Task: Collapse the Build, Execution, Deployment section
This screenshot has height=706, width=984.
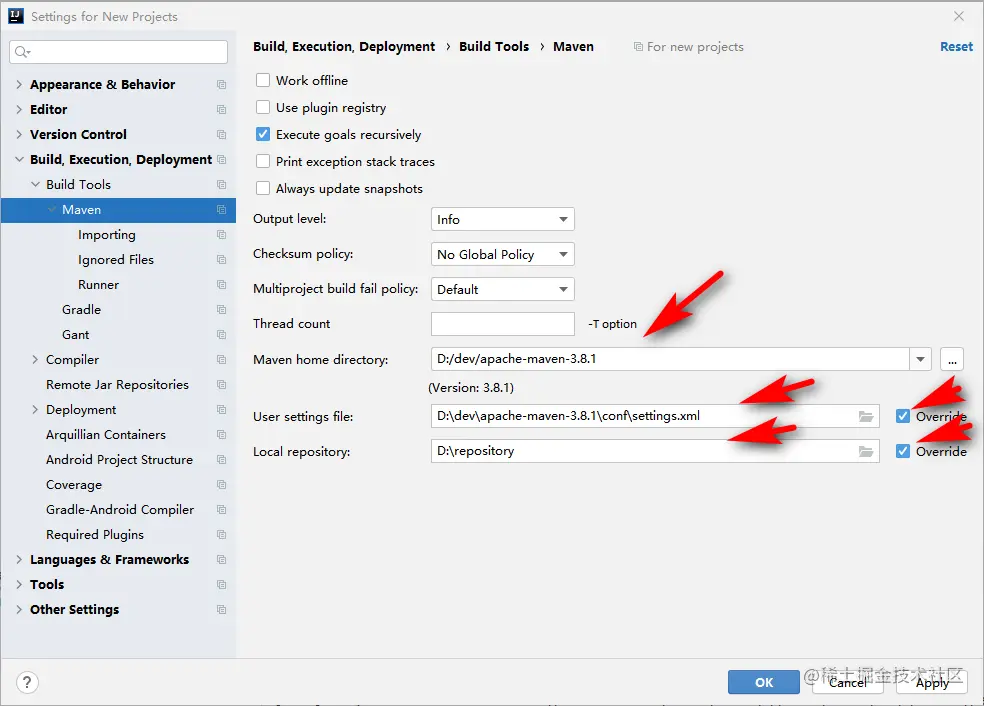Action: point(19,159)
